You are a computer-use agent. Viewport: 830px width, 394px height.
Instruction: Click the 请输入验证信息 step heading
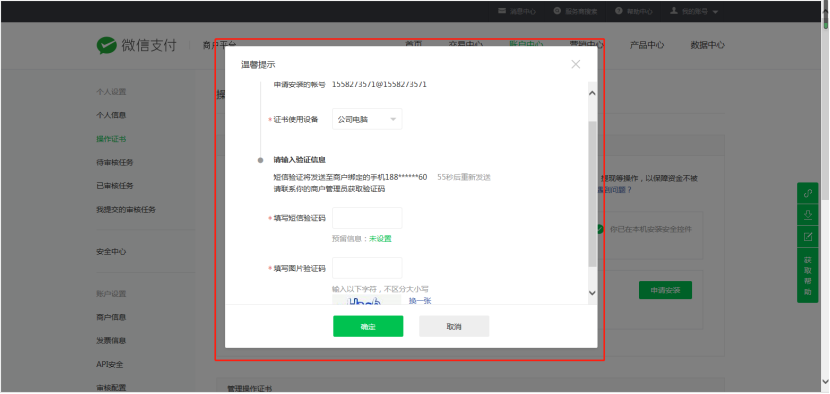coord(300,159)
